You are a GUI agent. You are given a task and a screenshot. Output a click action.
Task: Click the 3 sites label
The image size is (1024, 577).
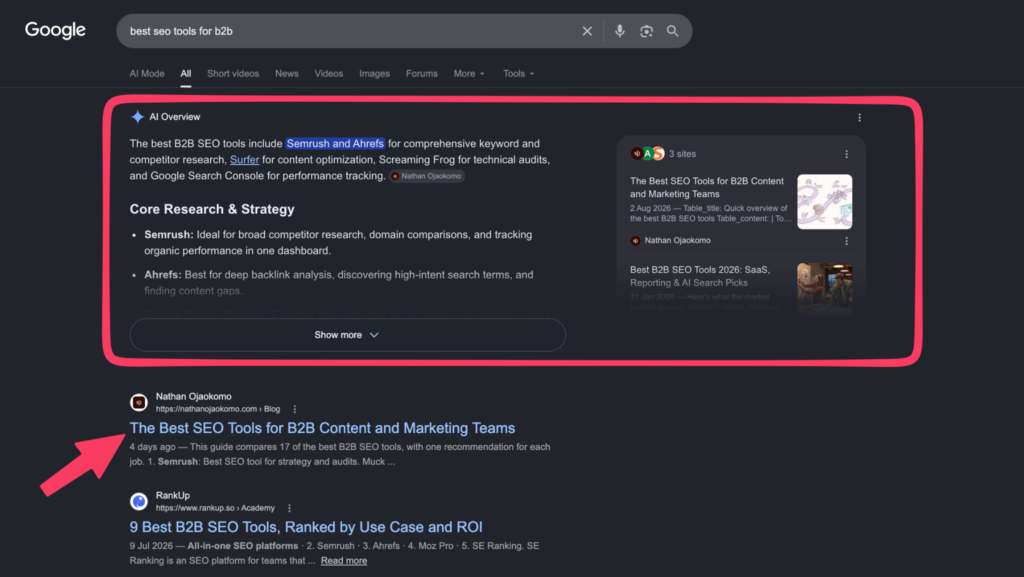[682, 154]
